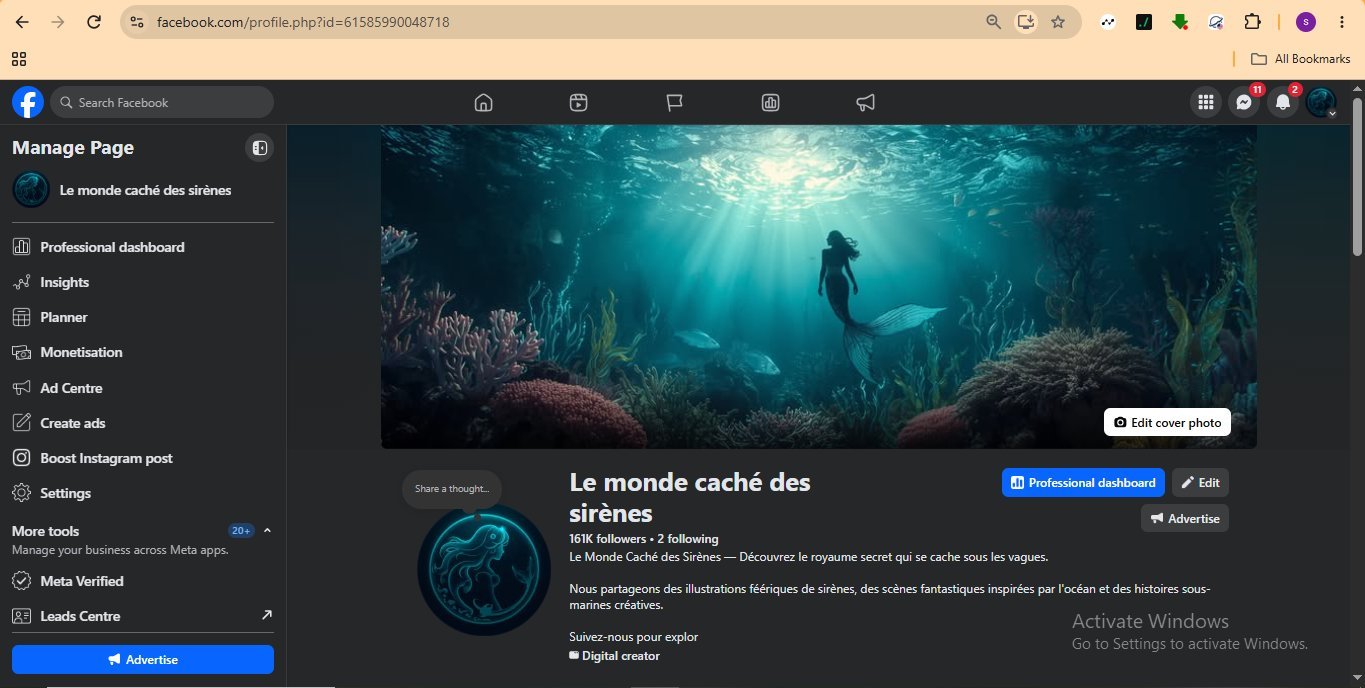Open the All Bookmarks folder

coord(1300,59)
